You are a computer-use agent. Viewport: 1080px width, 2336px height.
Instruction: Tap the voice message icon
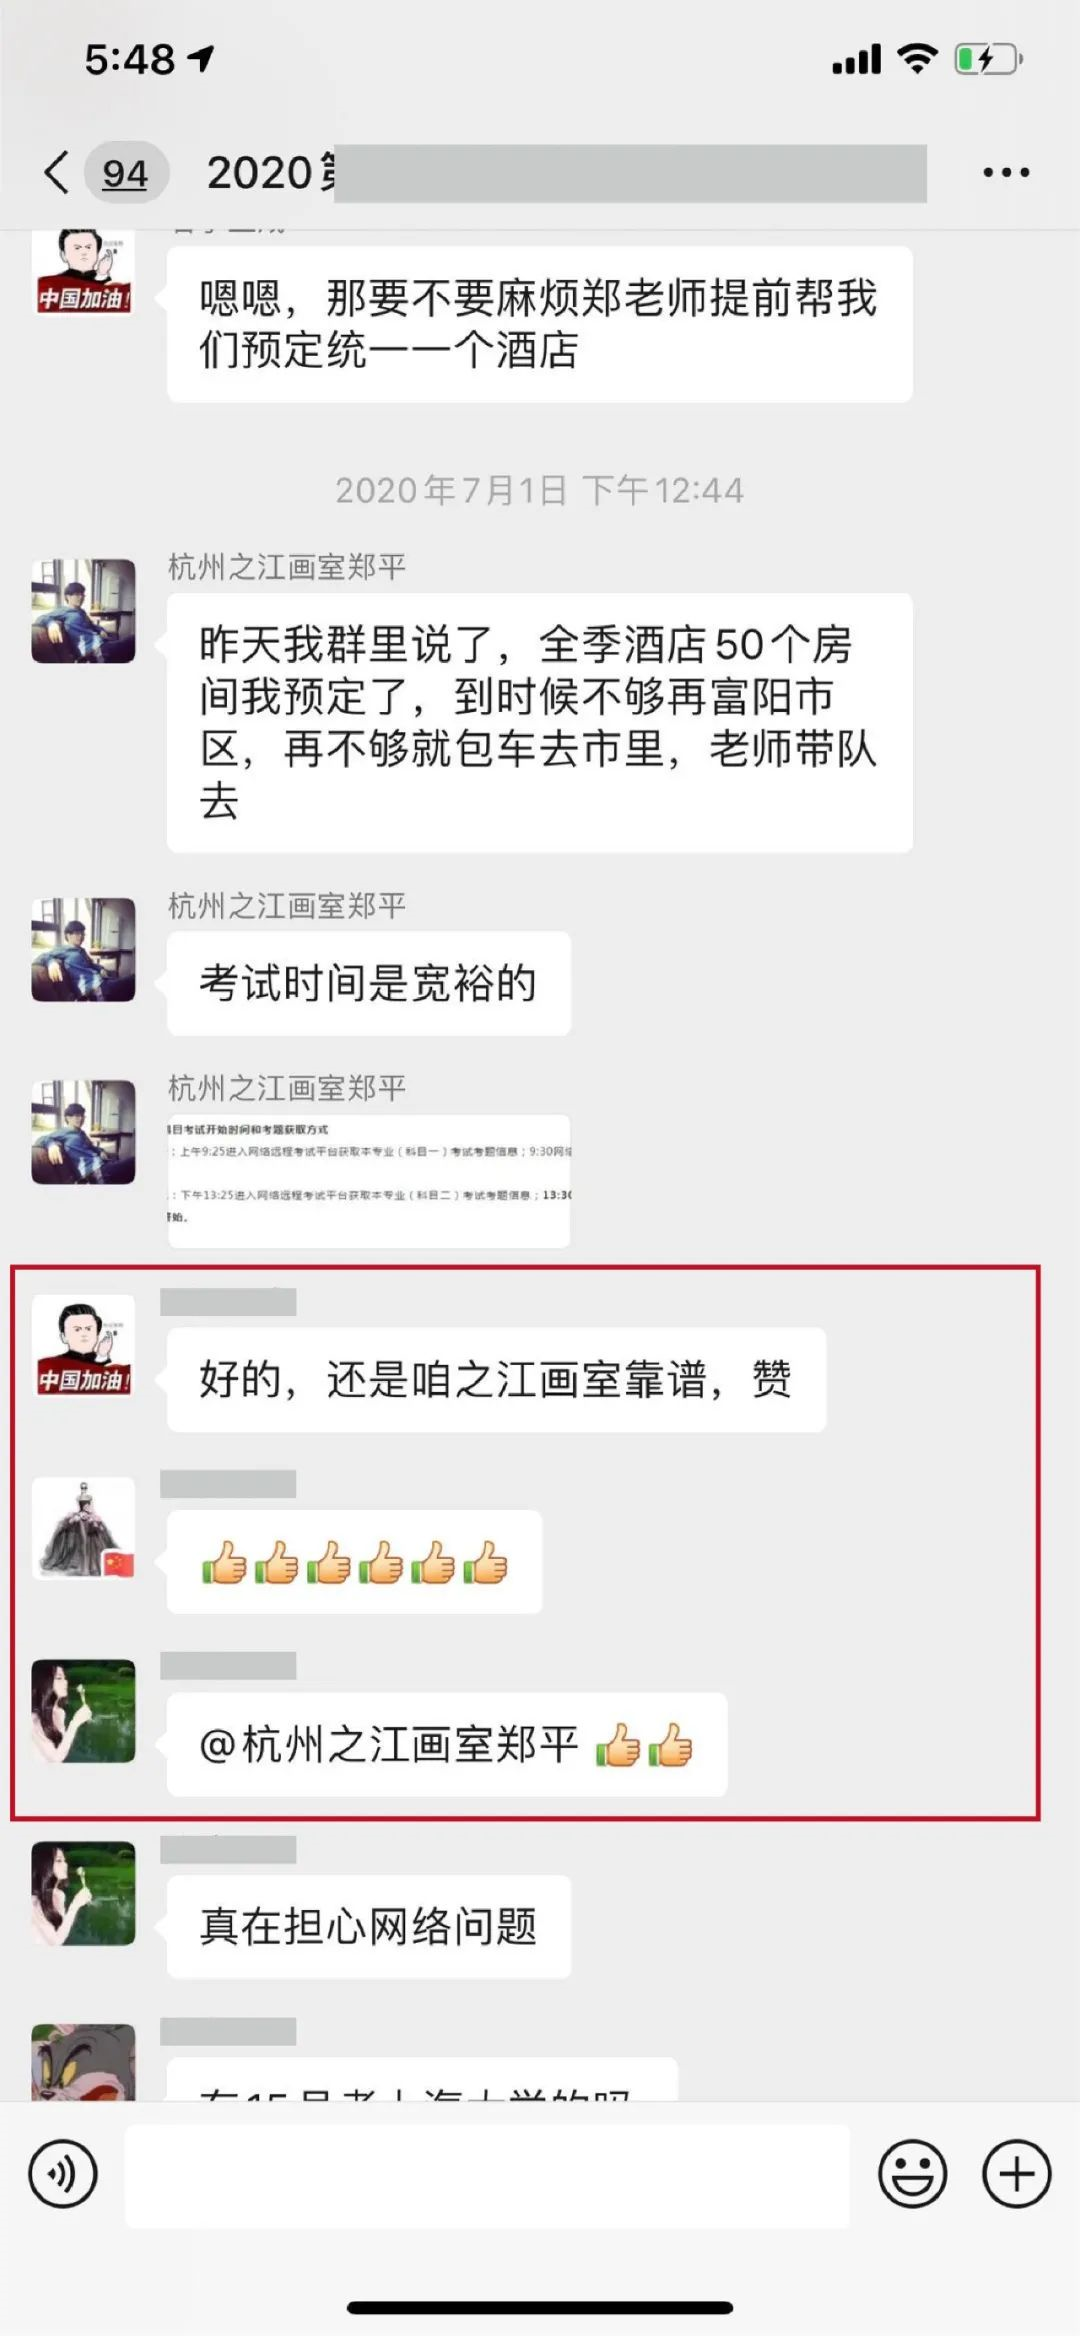click(63, 2174)
